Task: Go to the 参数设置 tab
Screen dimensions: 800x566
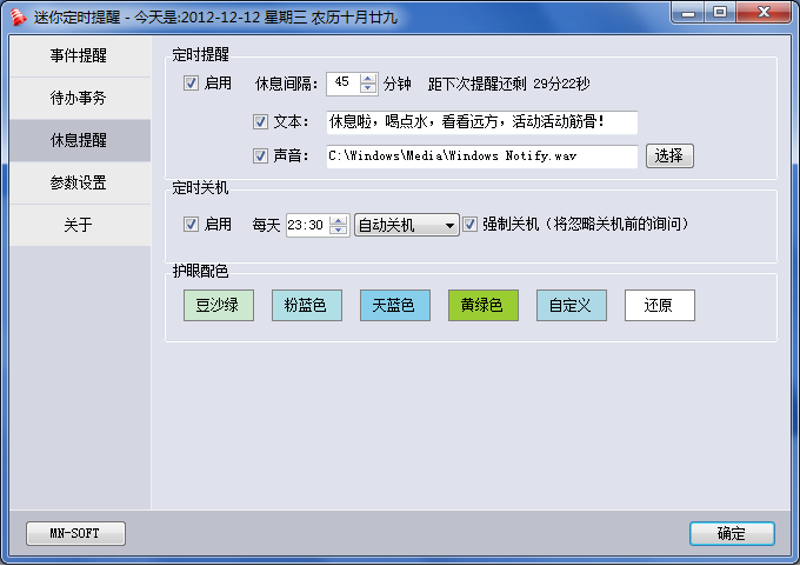Action: point(80,183)
